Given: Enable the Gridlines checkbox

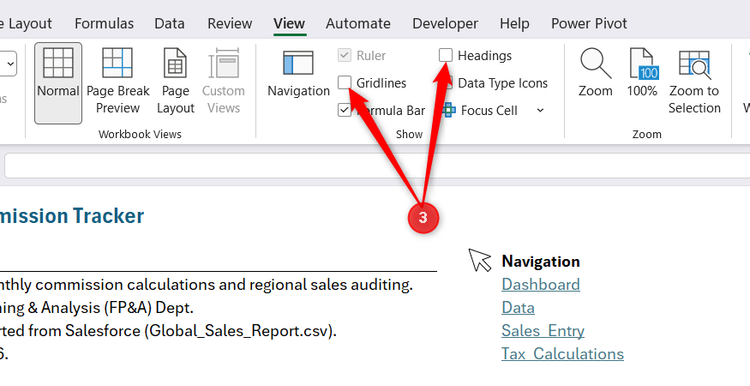Looking at the screenshot, I should coord(344,83).
